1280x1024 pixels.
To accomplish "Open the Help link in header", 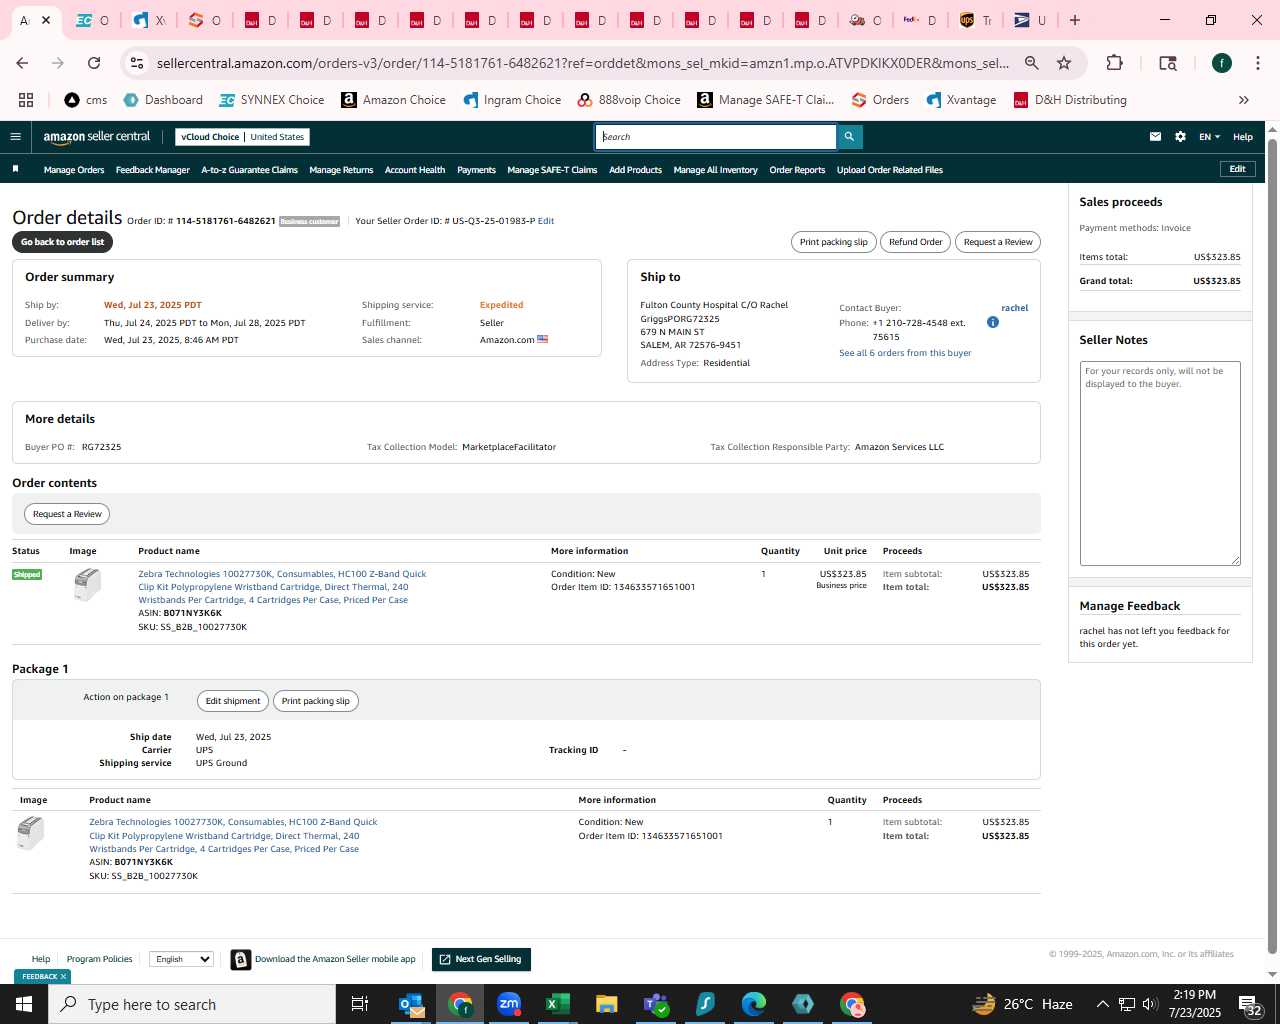I will (x=1243, y=137).
